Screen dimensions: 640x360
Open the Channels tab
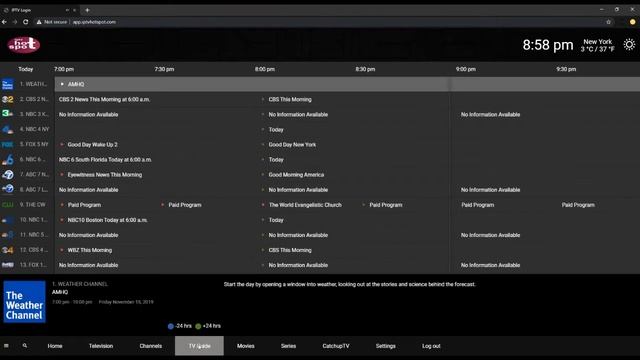(x=151, y=346)
